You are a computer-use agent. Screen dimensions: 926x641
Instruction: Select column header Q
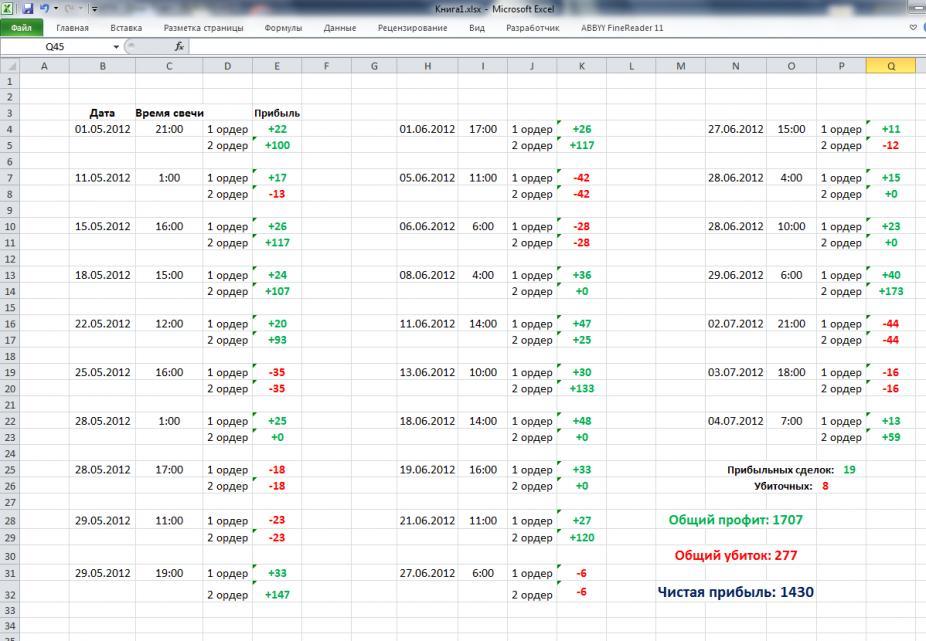click(x=891, y=66)
